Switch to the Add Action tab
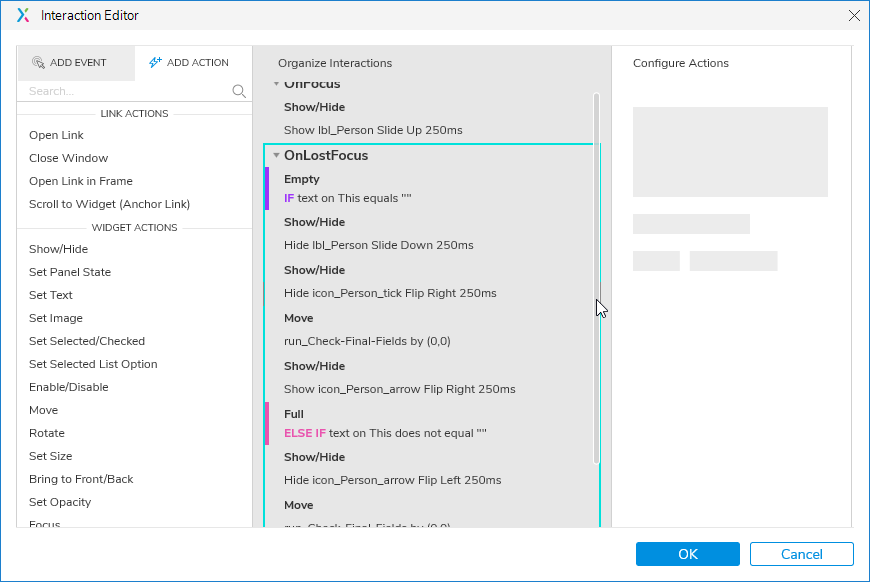The image size is (870, 582). [189, 62]
